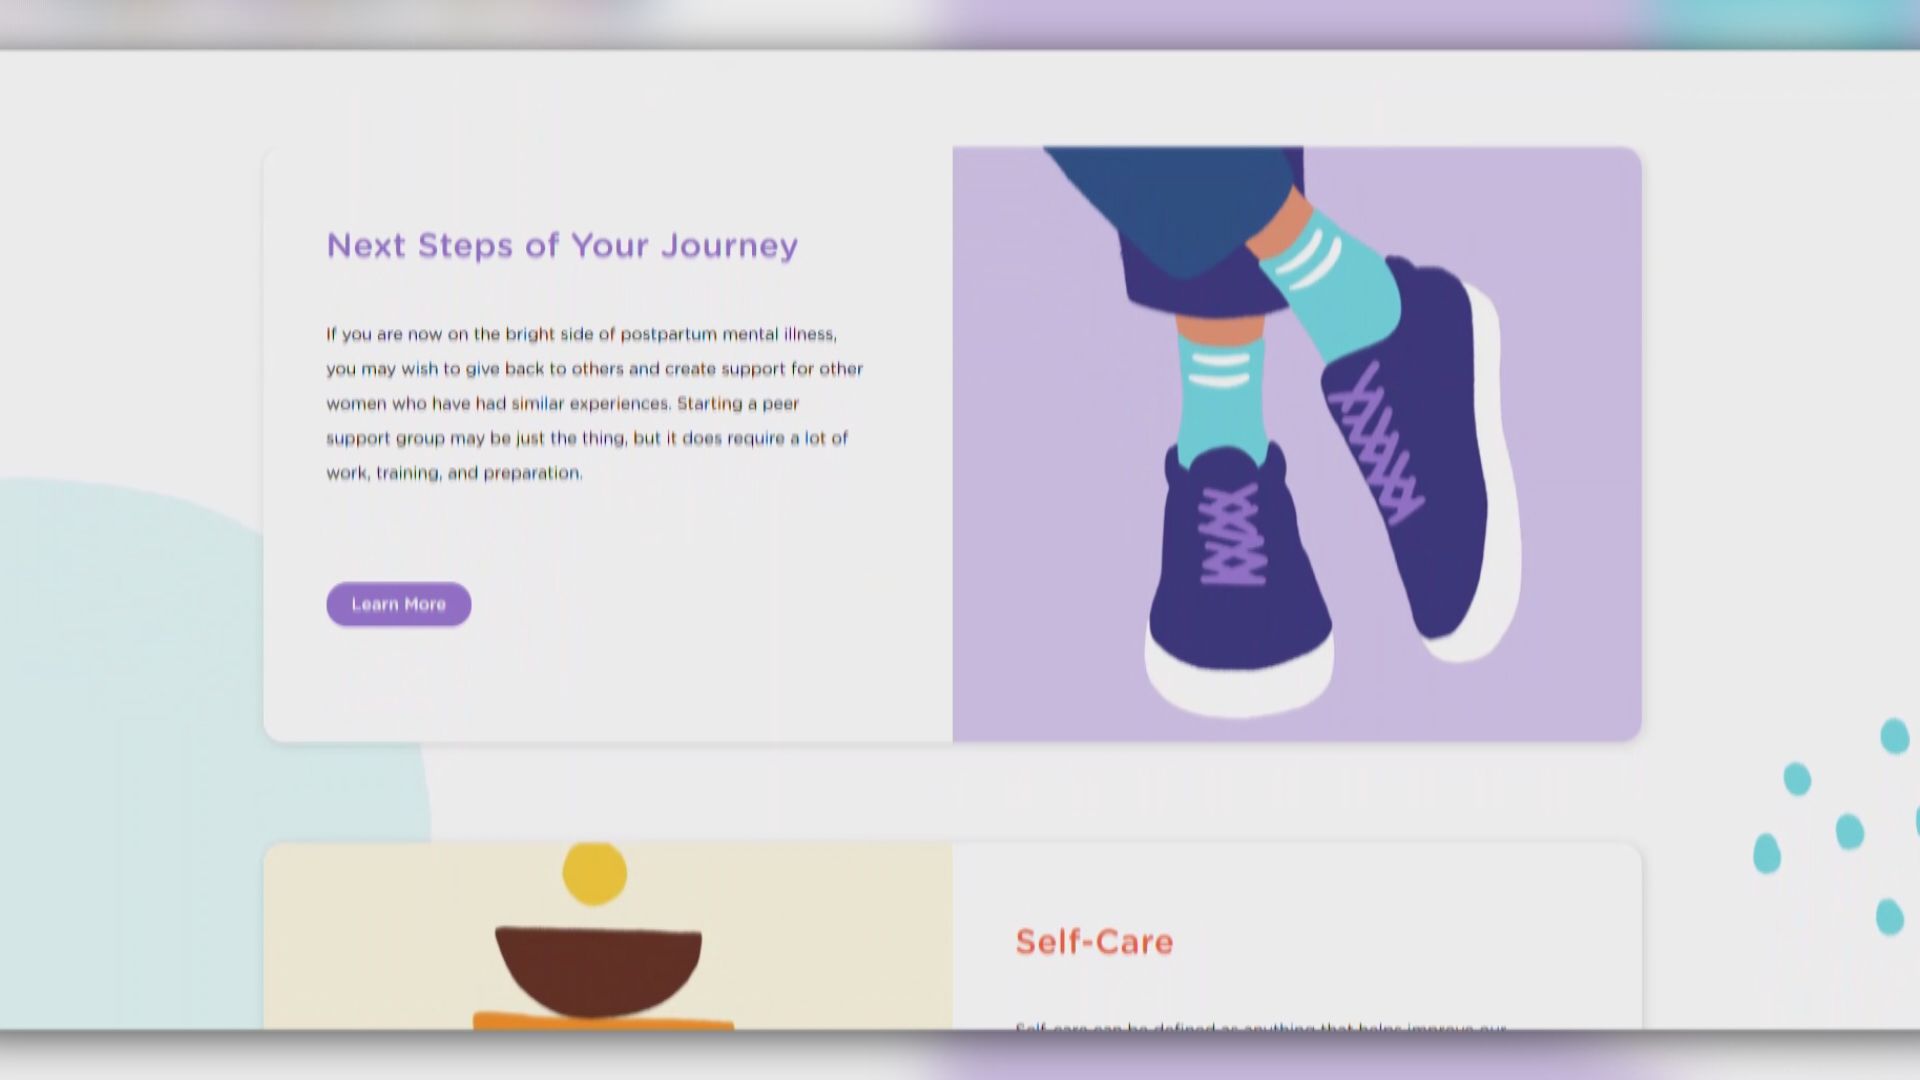Select the Self-Care heading

1094,941
